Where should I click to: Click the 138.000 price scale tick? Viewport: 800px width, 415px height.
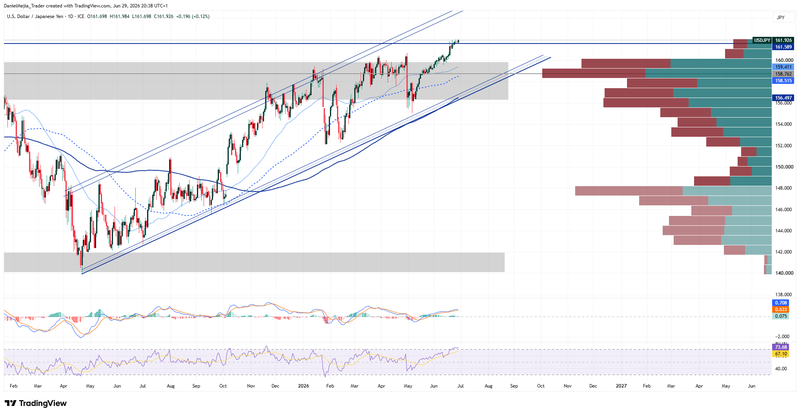(784, 295)
